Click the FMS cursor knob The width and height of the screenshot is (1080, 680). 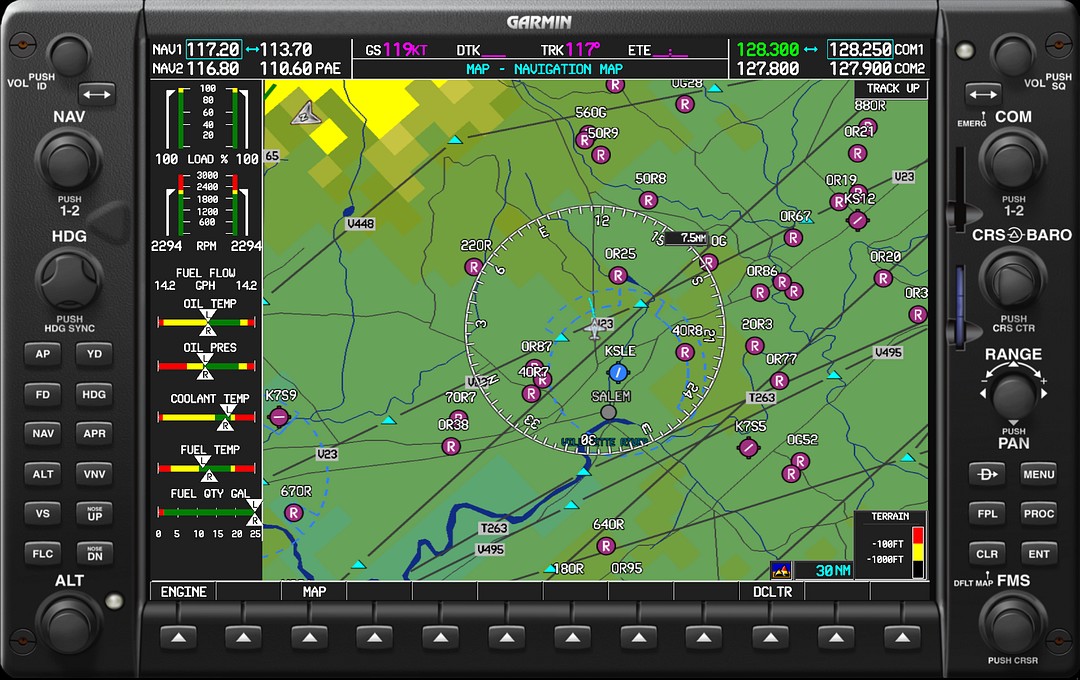point(1012,623)
